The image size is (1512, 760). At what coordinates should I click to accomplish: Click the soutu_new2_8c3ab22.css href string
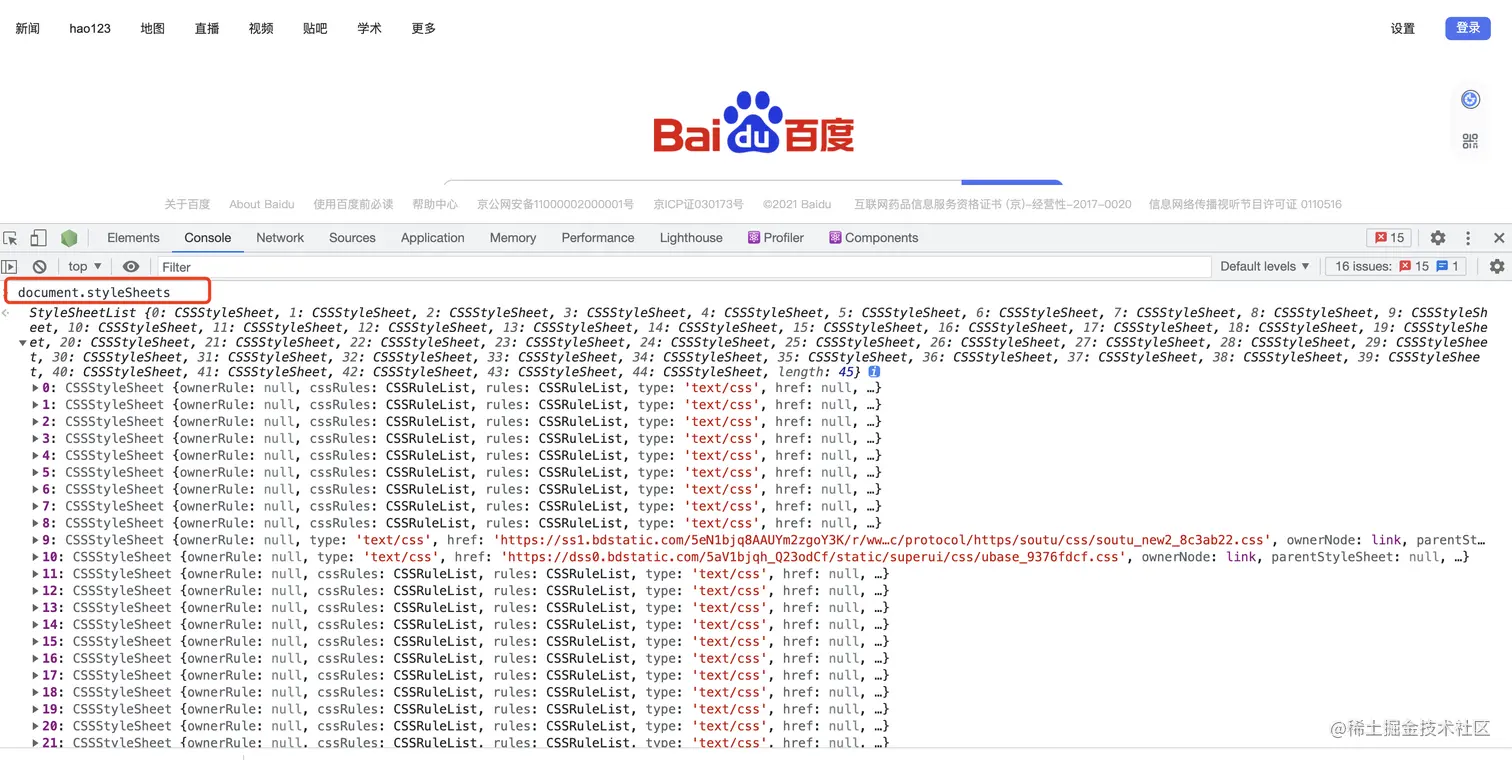point(882,540)
